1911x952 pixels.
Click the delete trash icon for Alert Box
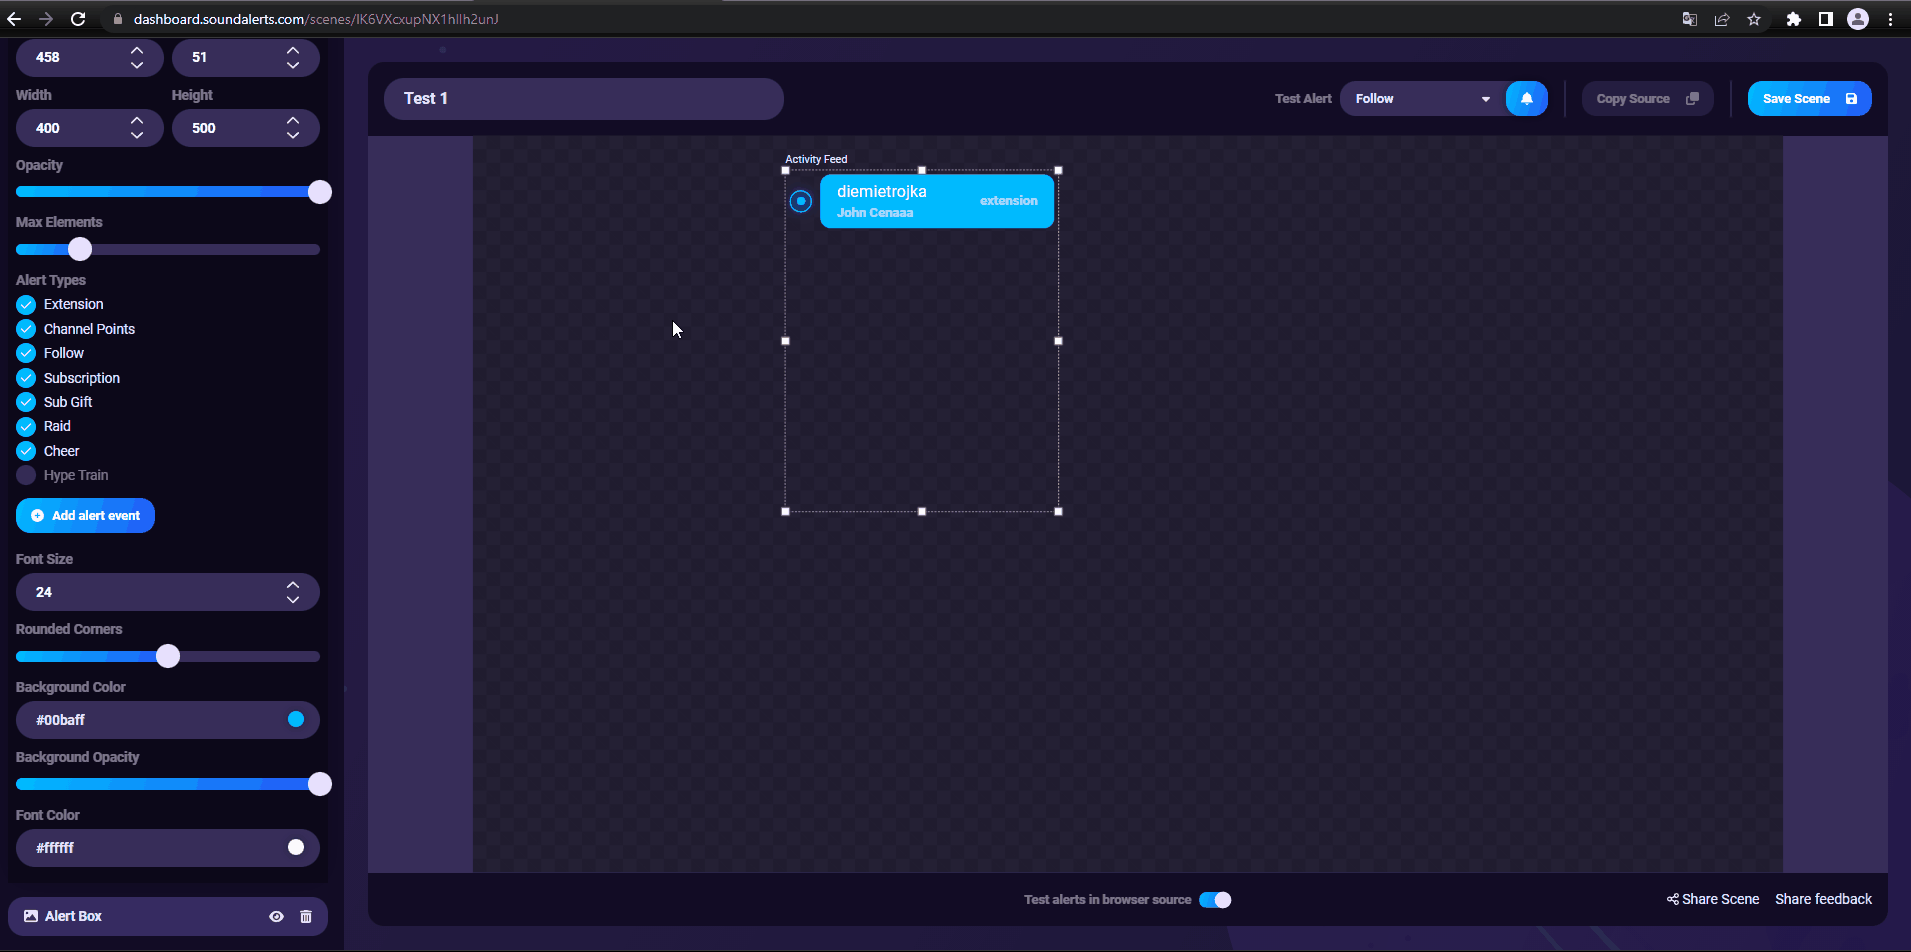[306, 916]
